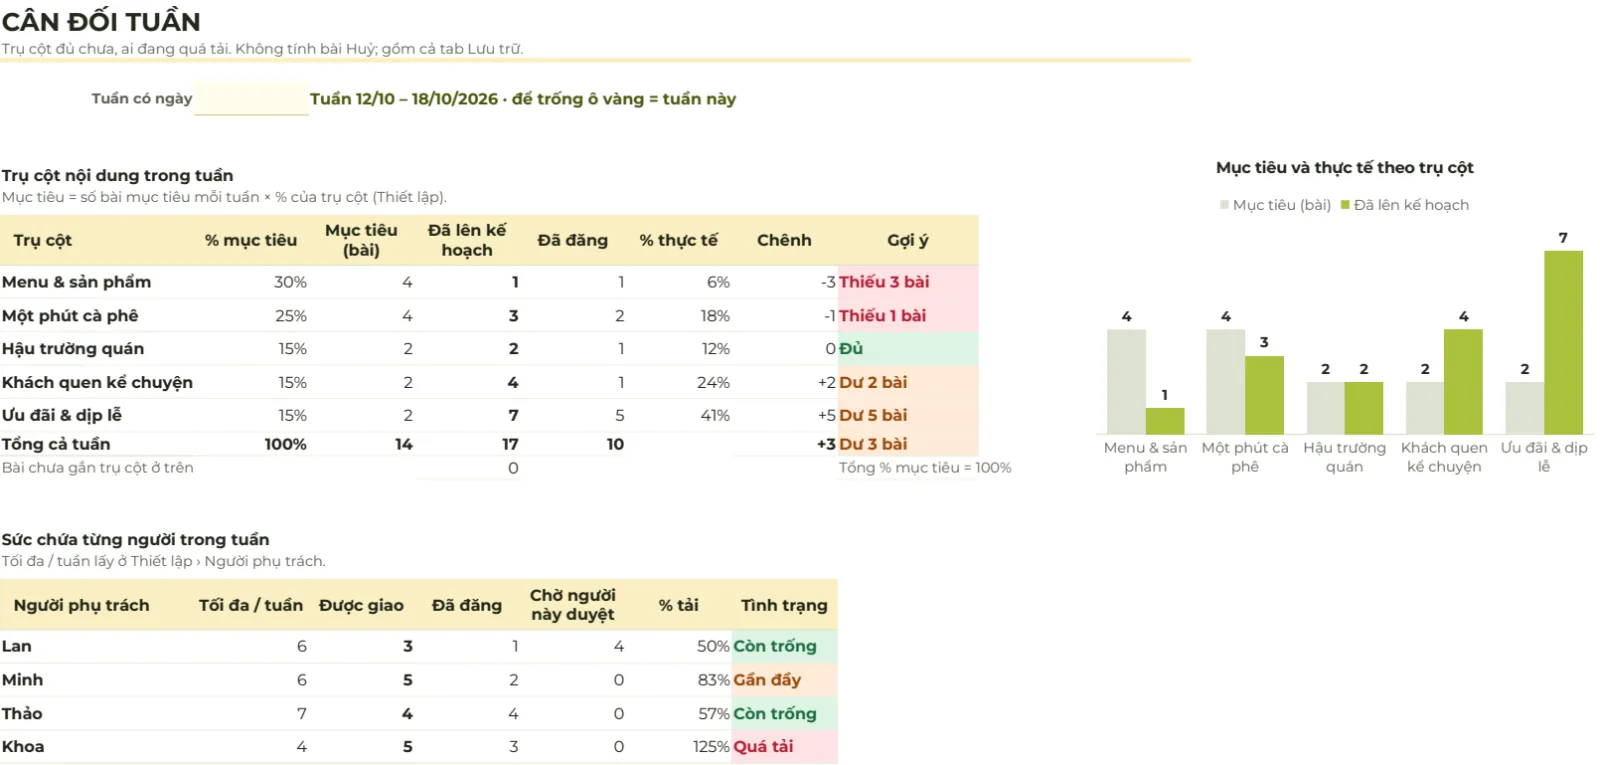Click the "Dư 2 bài" suggestion cell
Image resolution: width=1600 pixels, height=765 pixels.
click(908, 382)
